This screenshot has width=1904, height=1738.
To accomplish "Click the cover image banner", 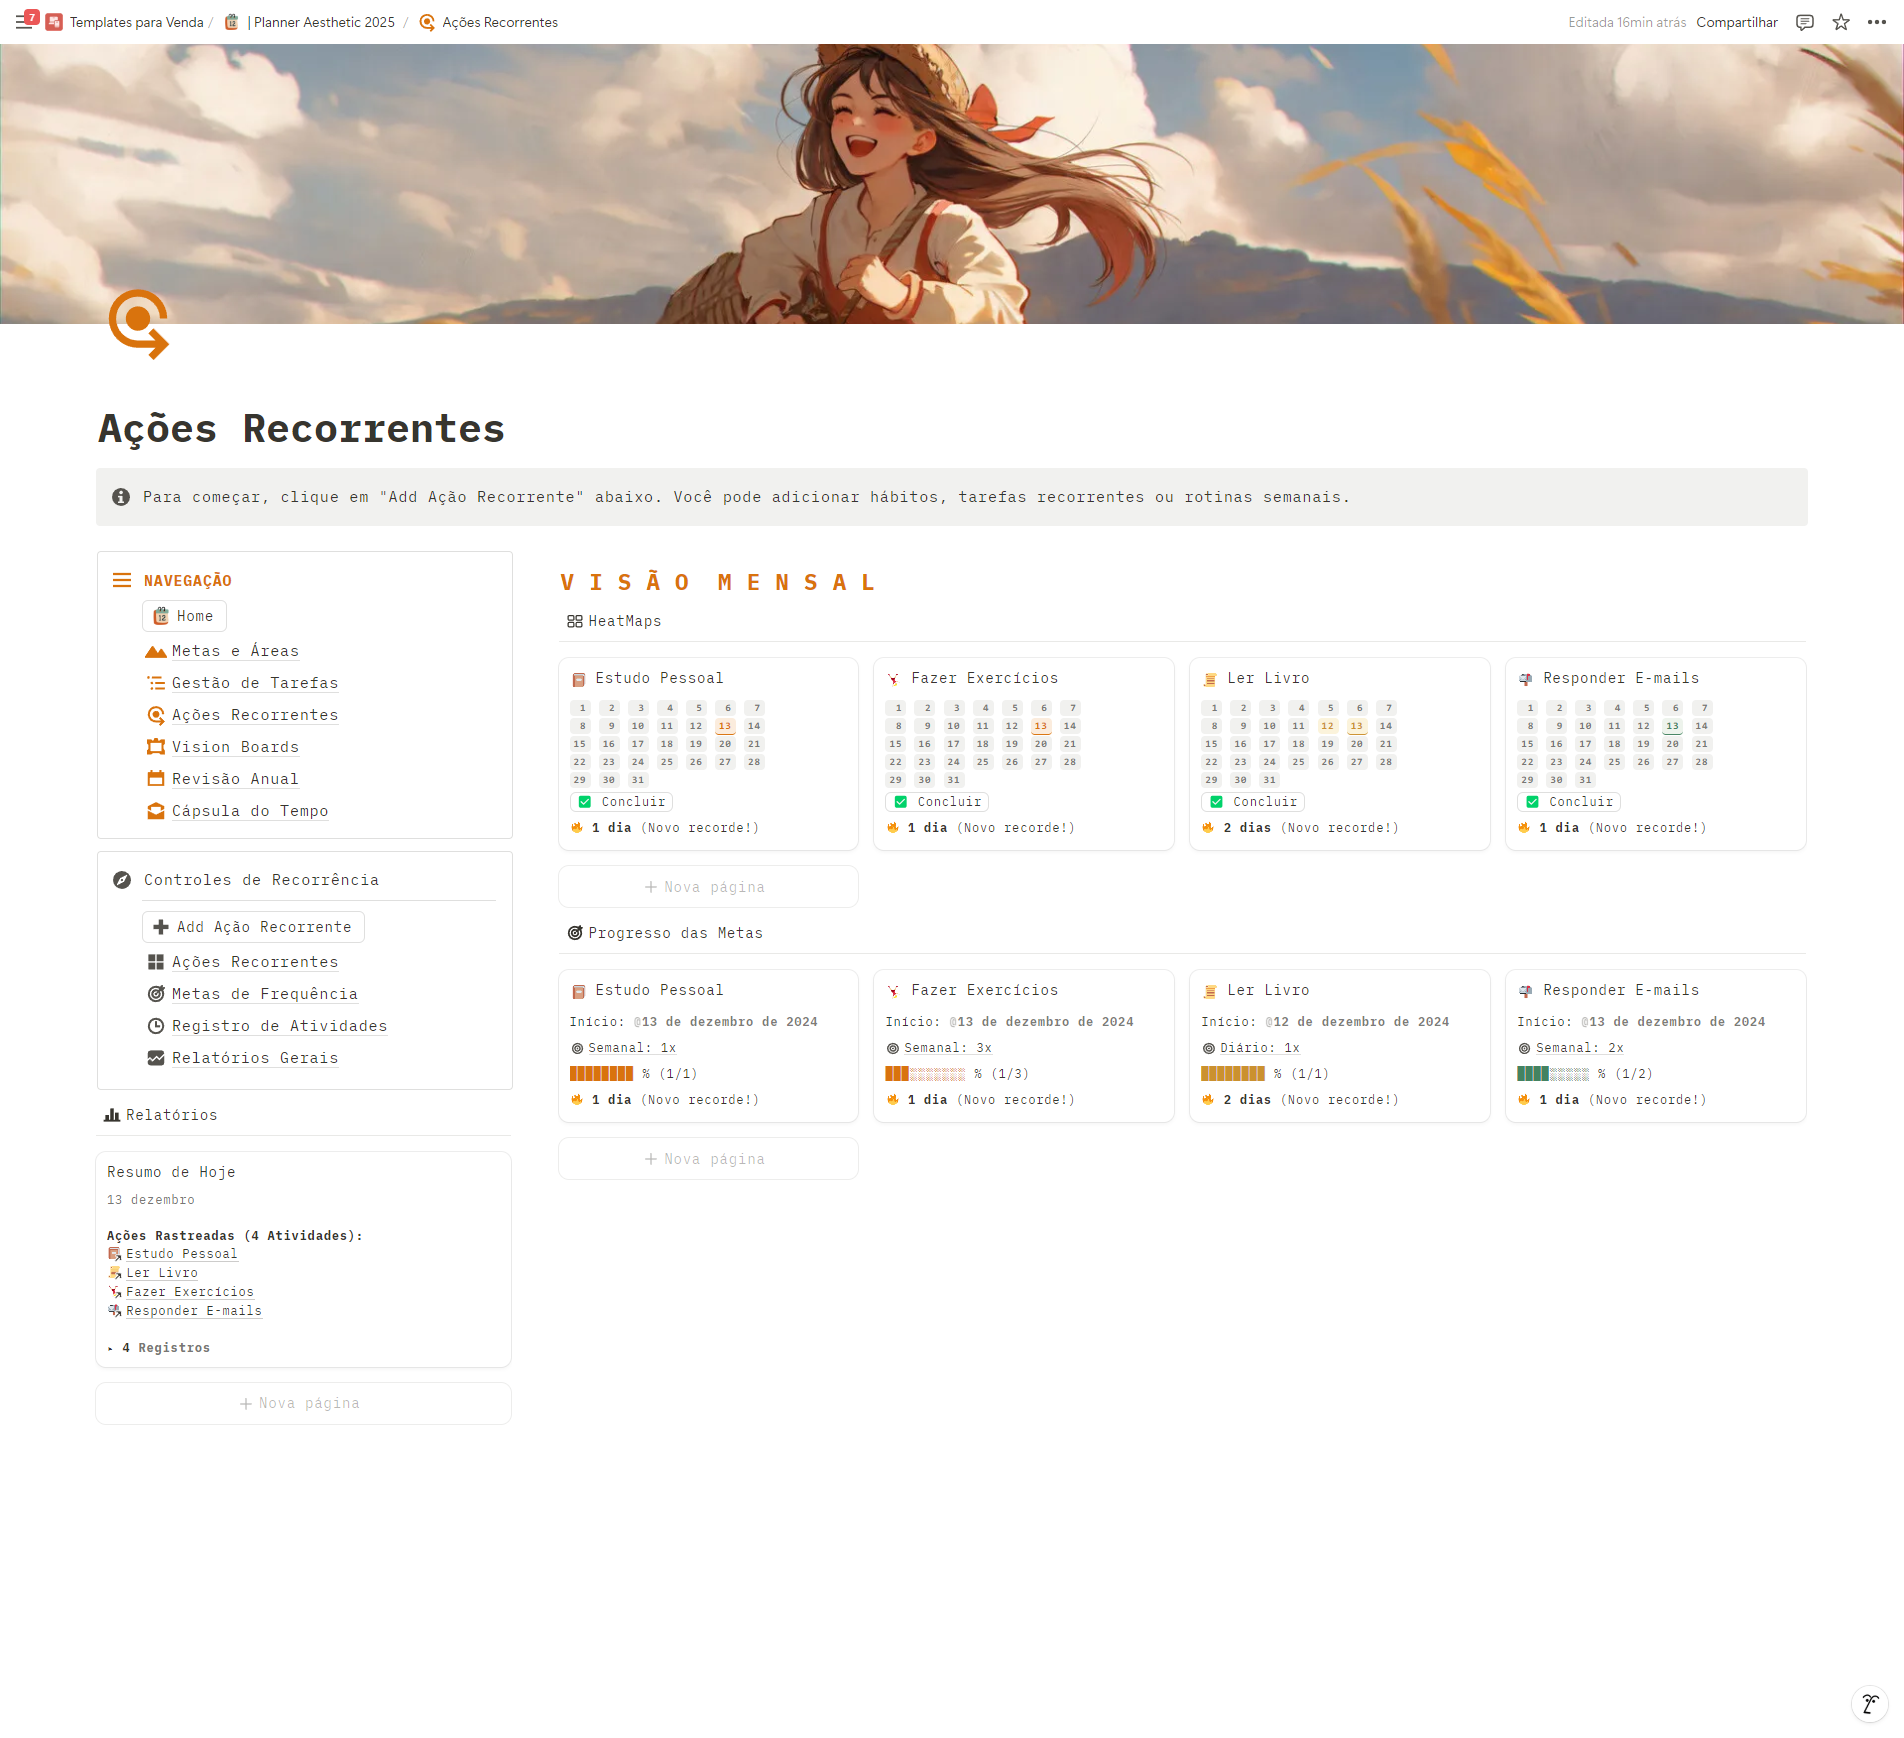I will coord(952,184).
